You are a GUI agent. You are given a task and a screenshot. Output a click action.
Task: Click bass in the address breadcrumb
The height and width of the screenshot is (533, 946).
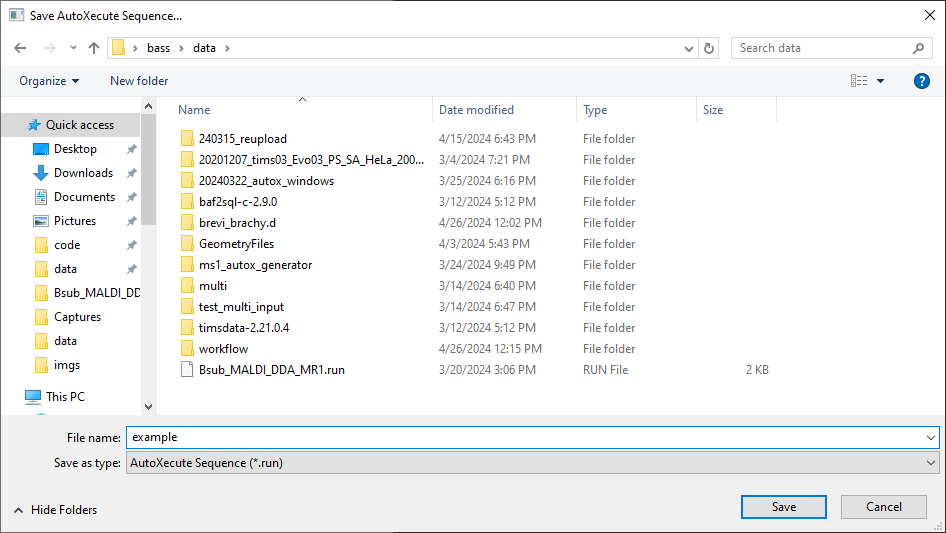(159, 48)
